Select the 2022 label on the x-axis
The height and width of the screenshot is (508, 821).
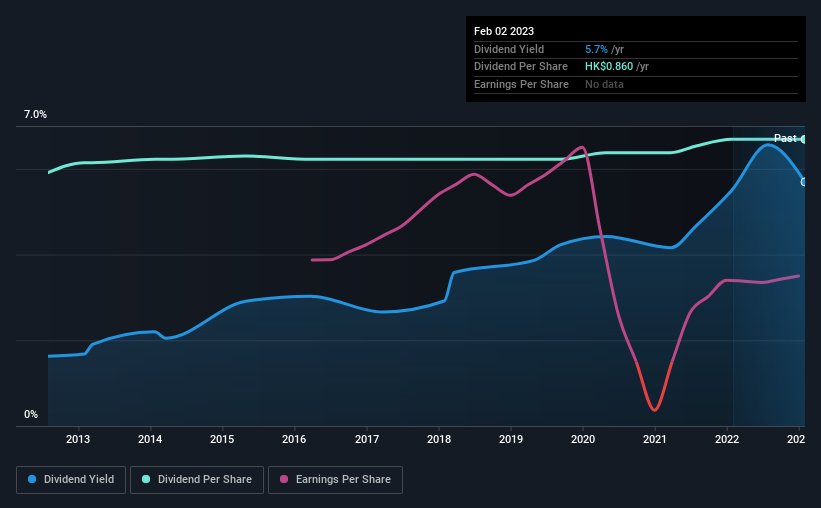point(727,439)
